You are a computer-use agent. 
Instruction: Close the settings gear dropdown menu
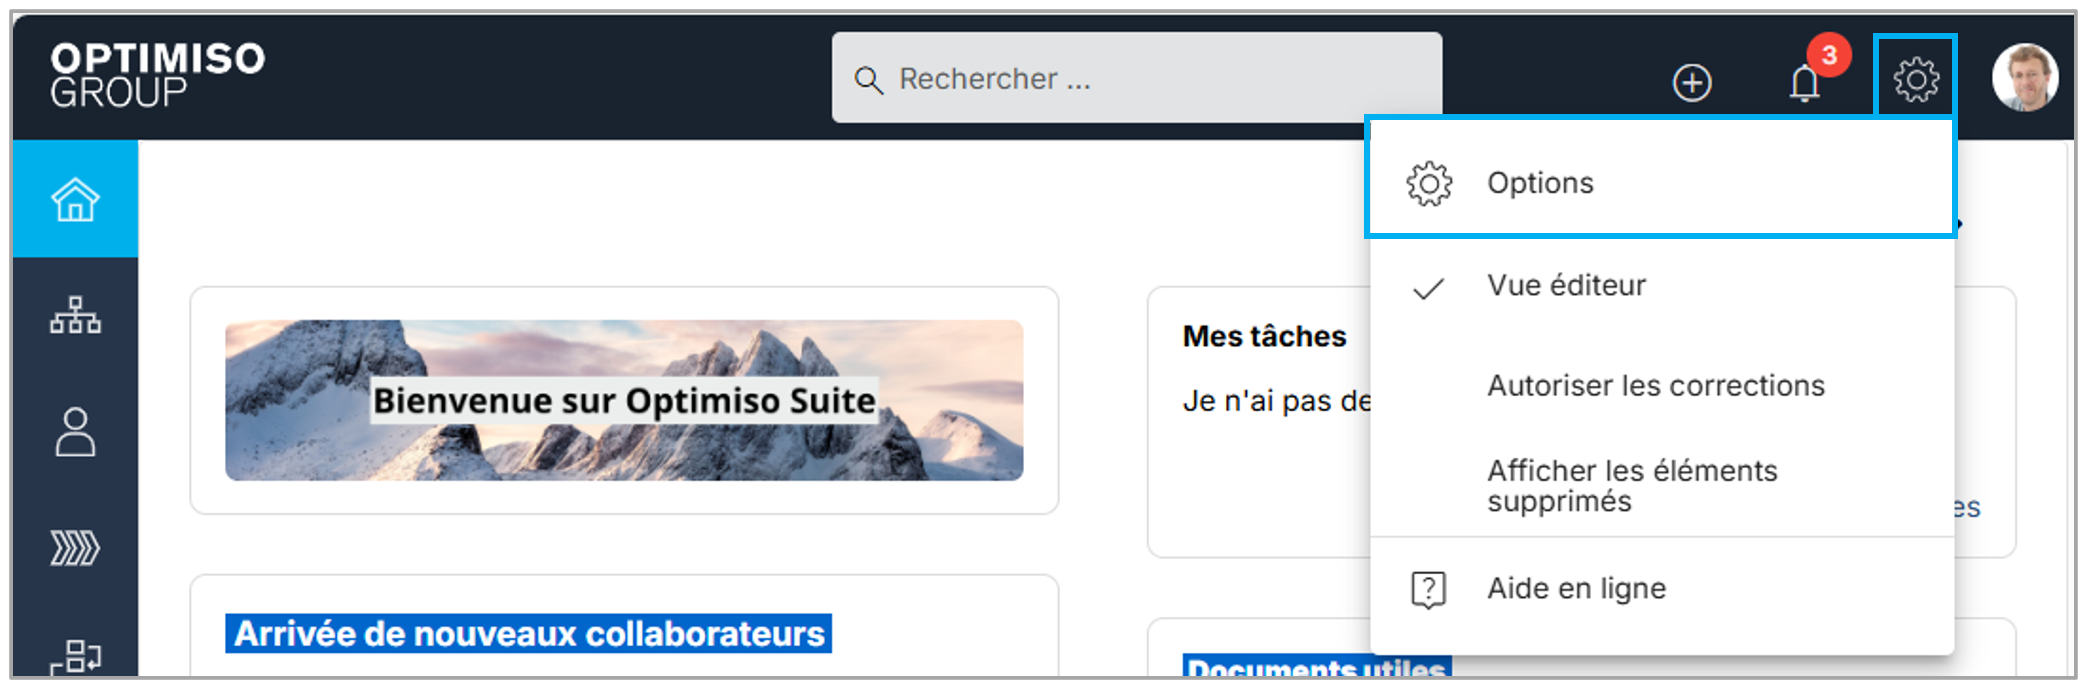coord(1915,79)
